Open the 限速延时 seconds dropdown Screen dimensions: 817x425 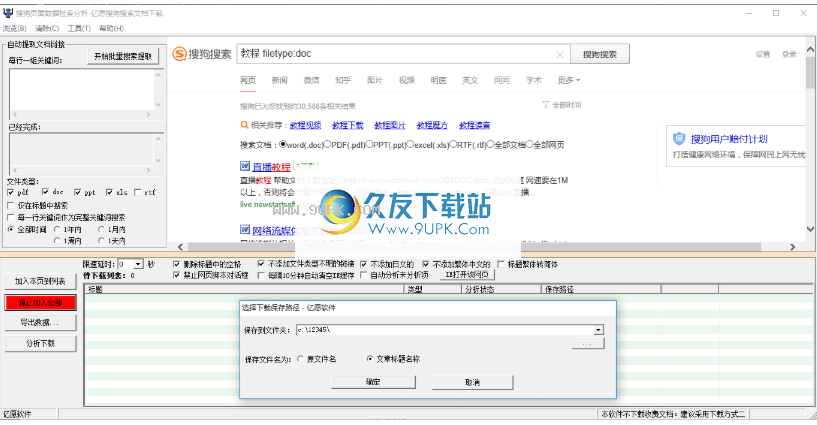[x=138, y=265]
